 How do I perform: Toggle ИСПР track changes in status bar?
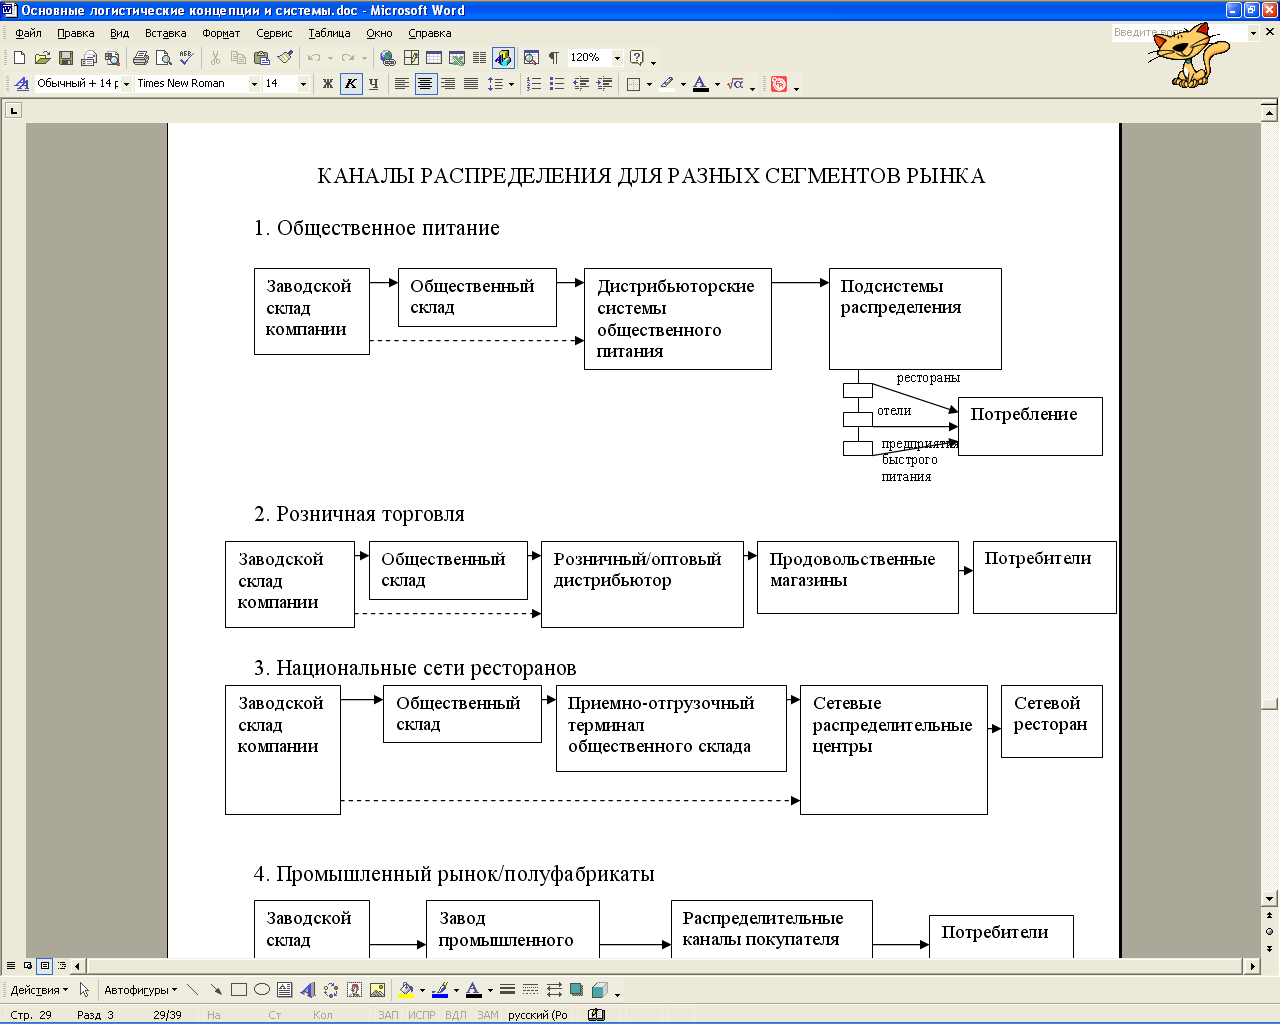coord(422,1015)
